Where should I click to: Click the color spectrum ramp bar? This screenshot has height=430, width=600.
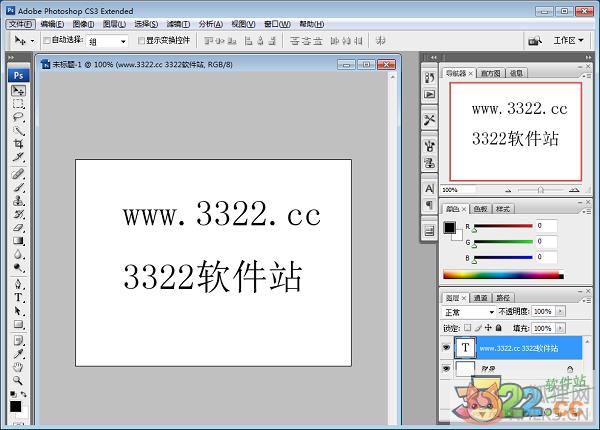(503, 274)
